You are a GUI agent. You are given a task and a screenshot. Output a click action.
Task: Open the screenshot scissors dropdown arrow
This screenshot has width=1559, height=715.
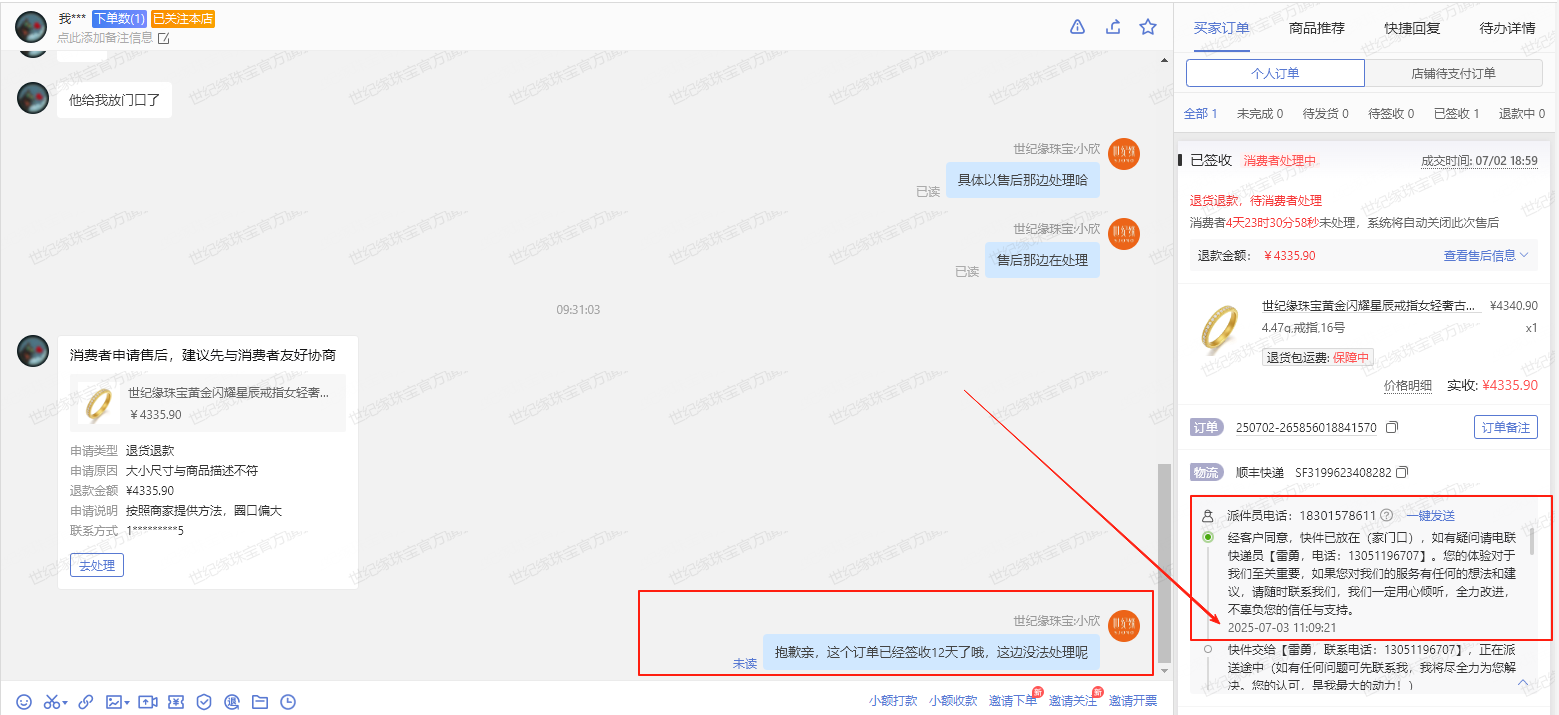(65, 703)
